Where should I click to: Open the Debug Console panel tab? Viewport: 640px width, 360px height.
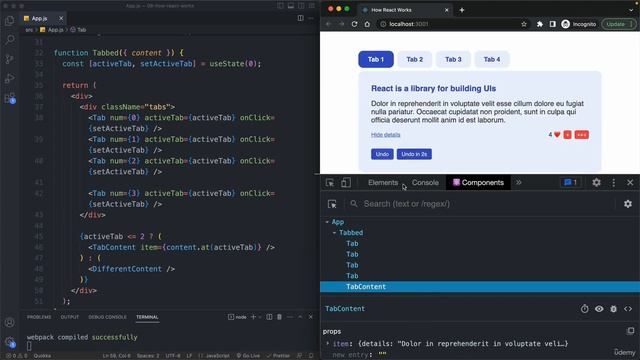coord(107,317)
